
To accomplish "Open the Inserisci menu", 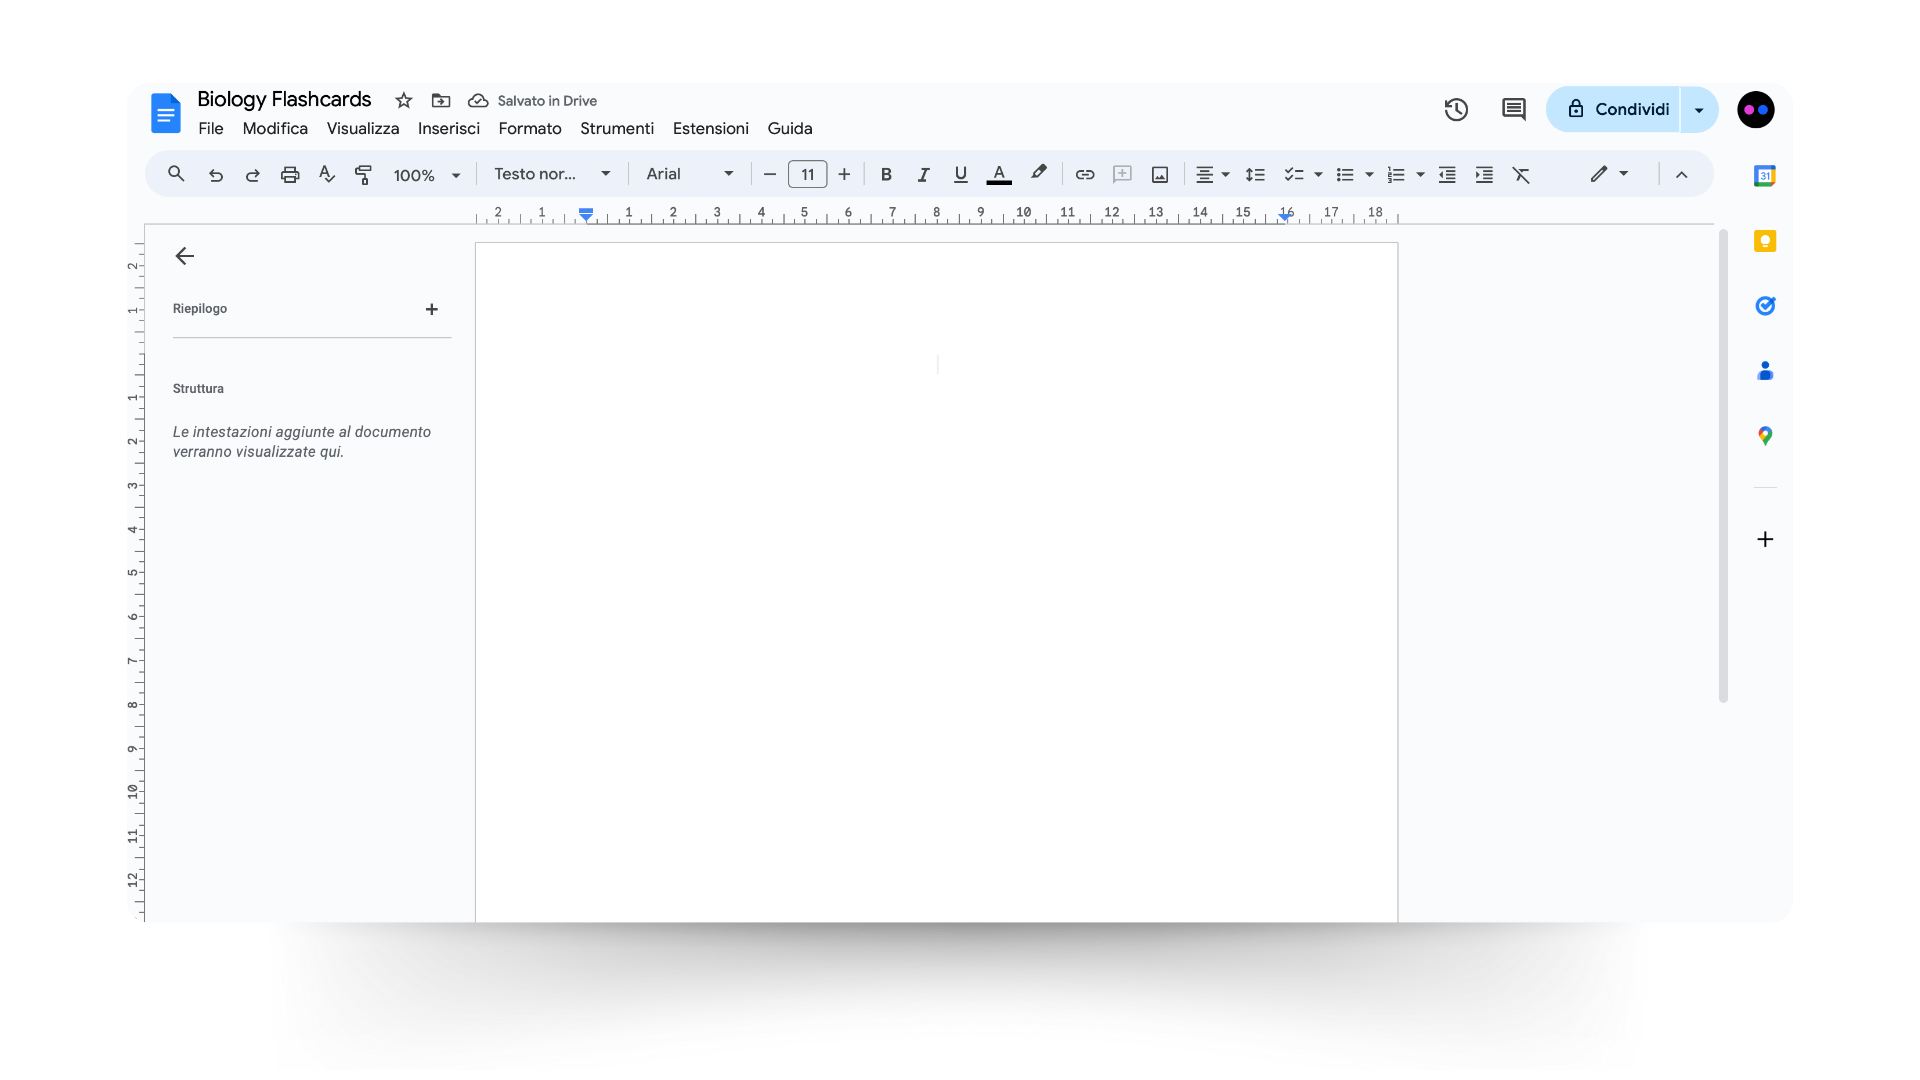I will (x=448, y=128).
